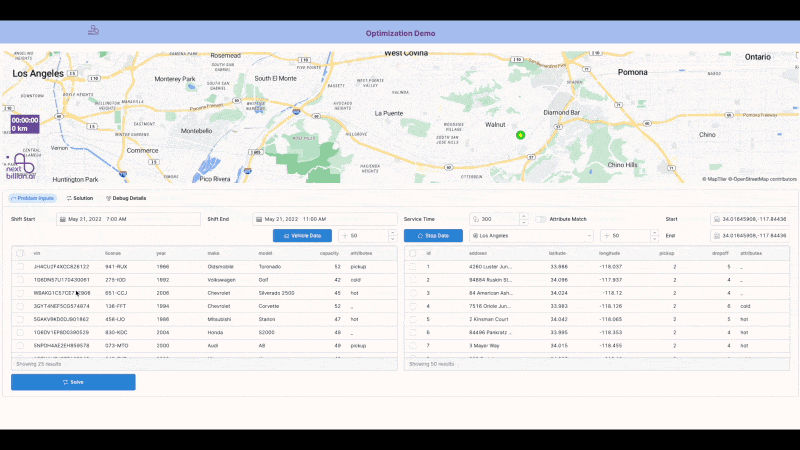Click the Optimization Demo title
The image size is (800, 450).
(401, 33)
